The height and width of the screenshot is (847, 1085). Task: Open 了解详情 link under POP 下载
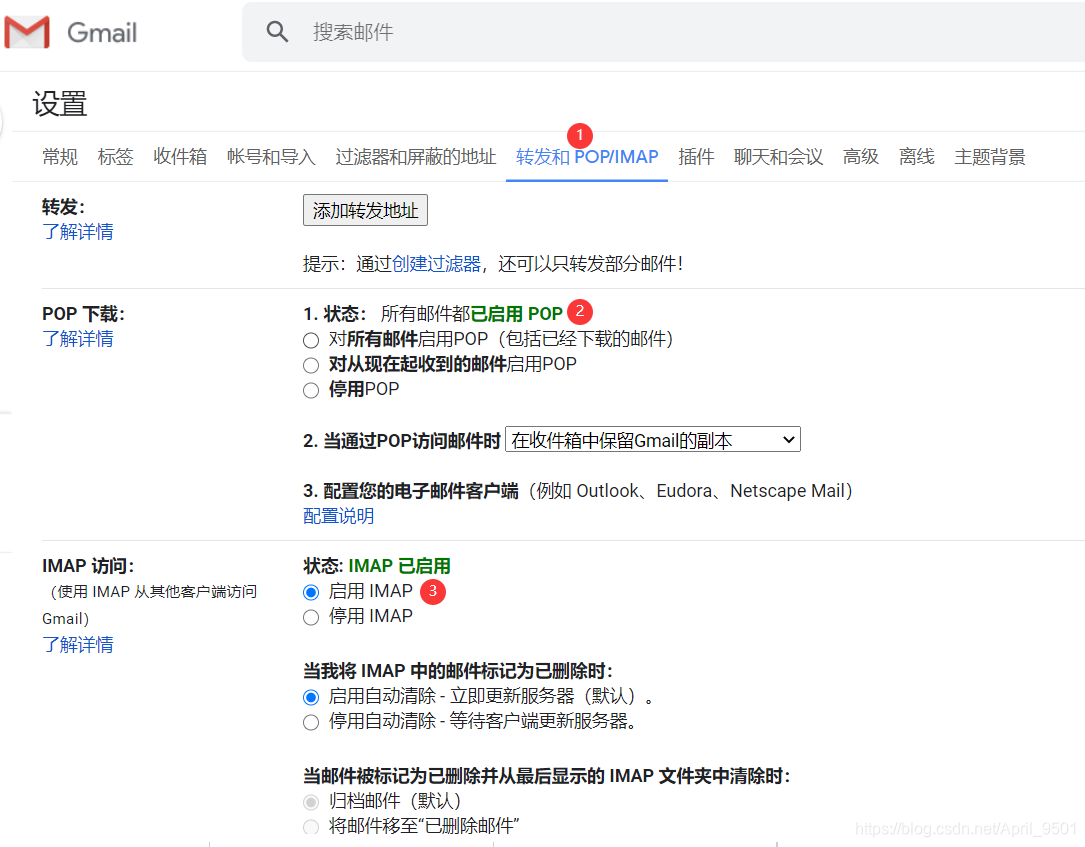click(x=78, y=339)
